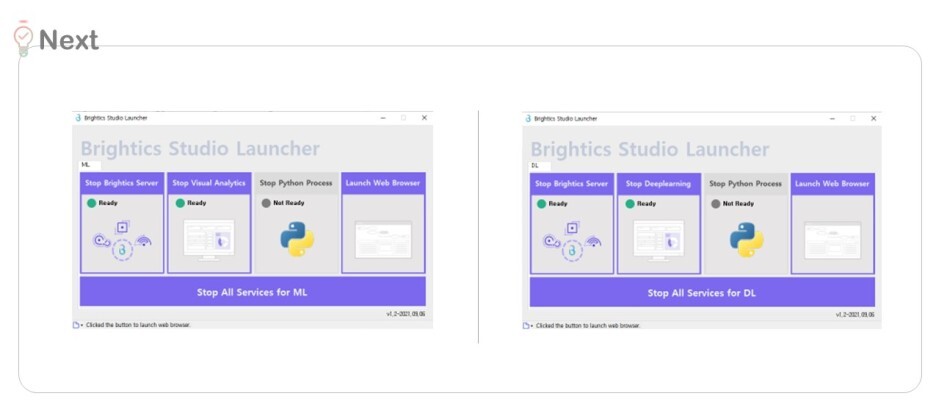Click the Next heading text
This screenshot has height=410, width=936.
[69, 39]
